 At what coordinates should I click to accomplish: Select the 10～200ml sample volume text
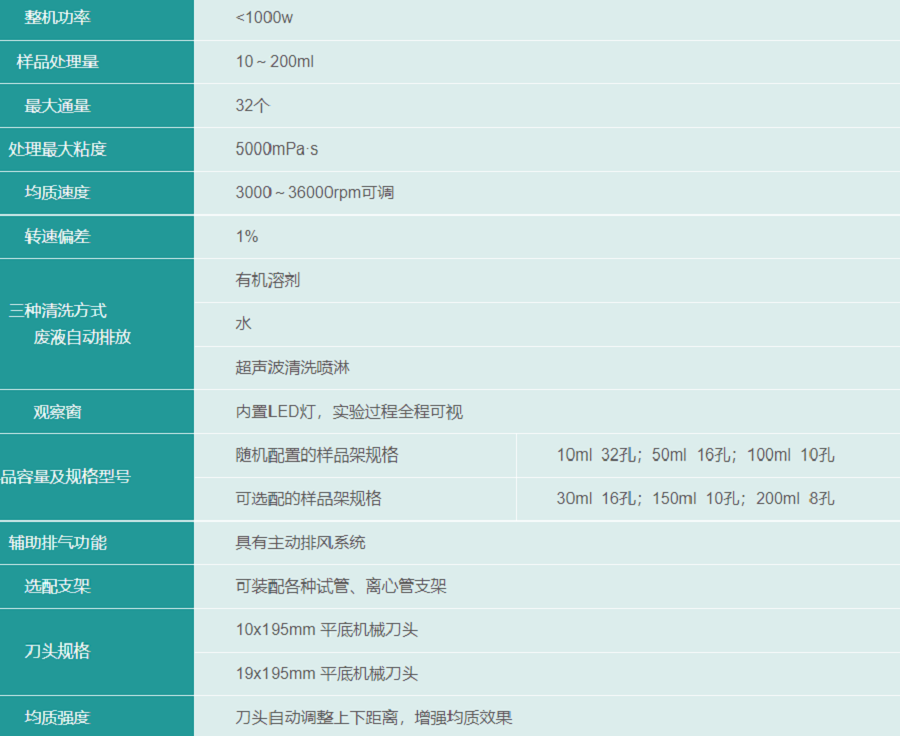(275, 62)
